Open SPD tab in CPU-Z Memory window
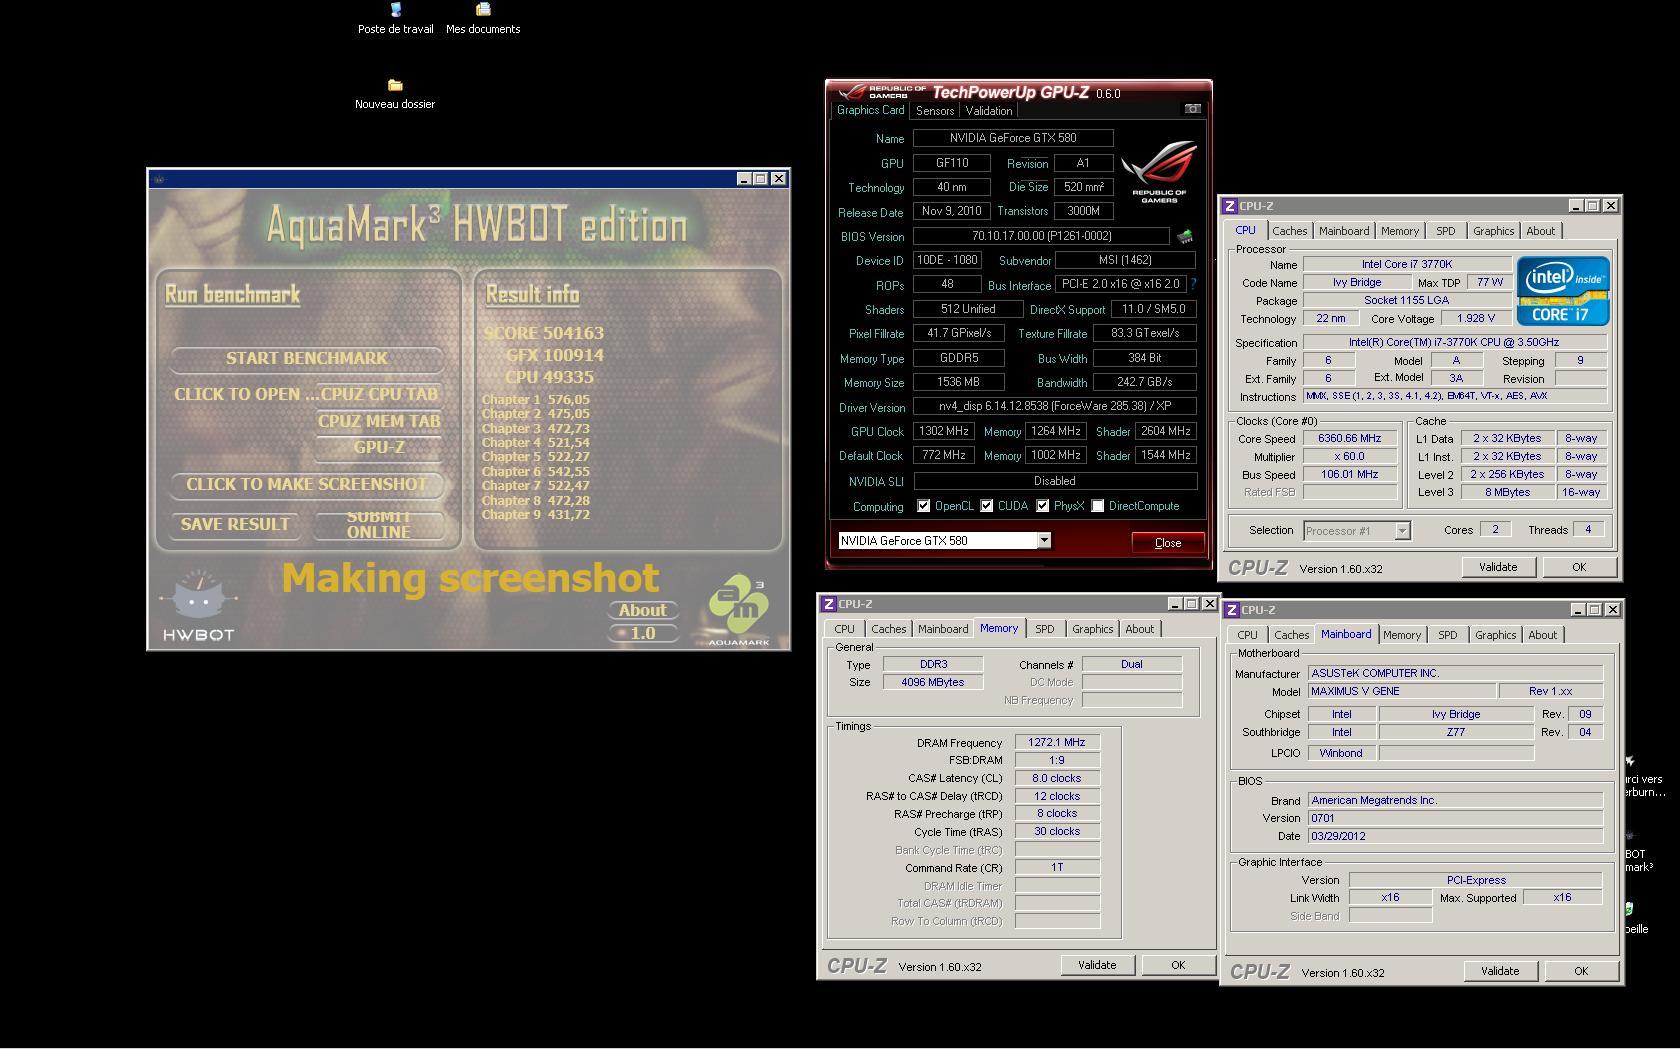Image resolution: width=1680 pixels, height=1050 pixels. click(x=1044, y=629)
